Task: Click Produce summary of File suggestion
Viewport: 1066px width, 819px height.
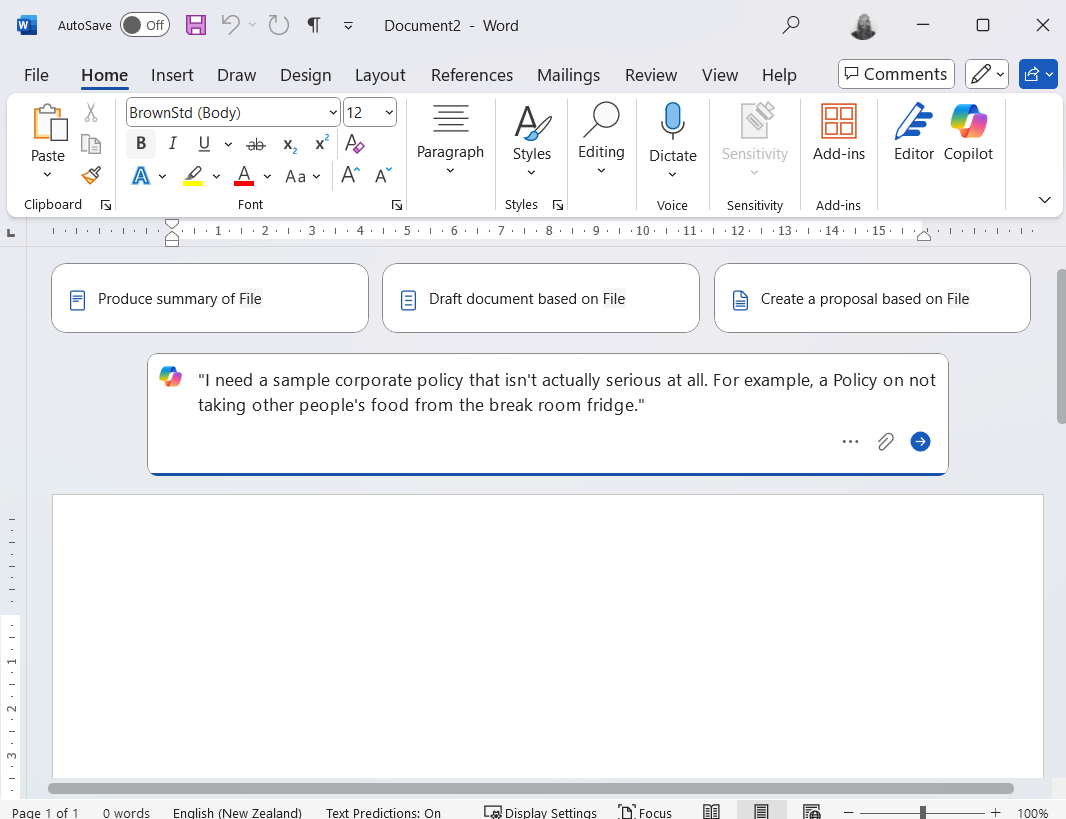Action: [x=209, y=298]
